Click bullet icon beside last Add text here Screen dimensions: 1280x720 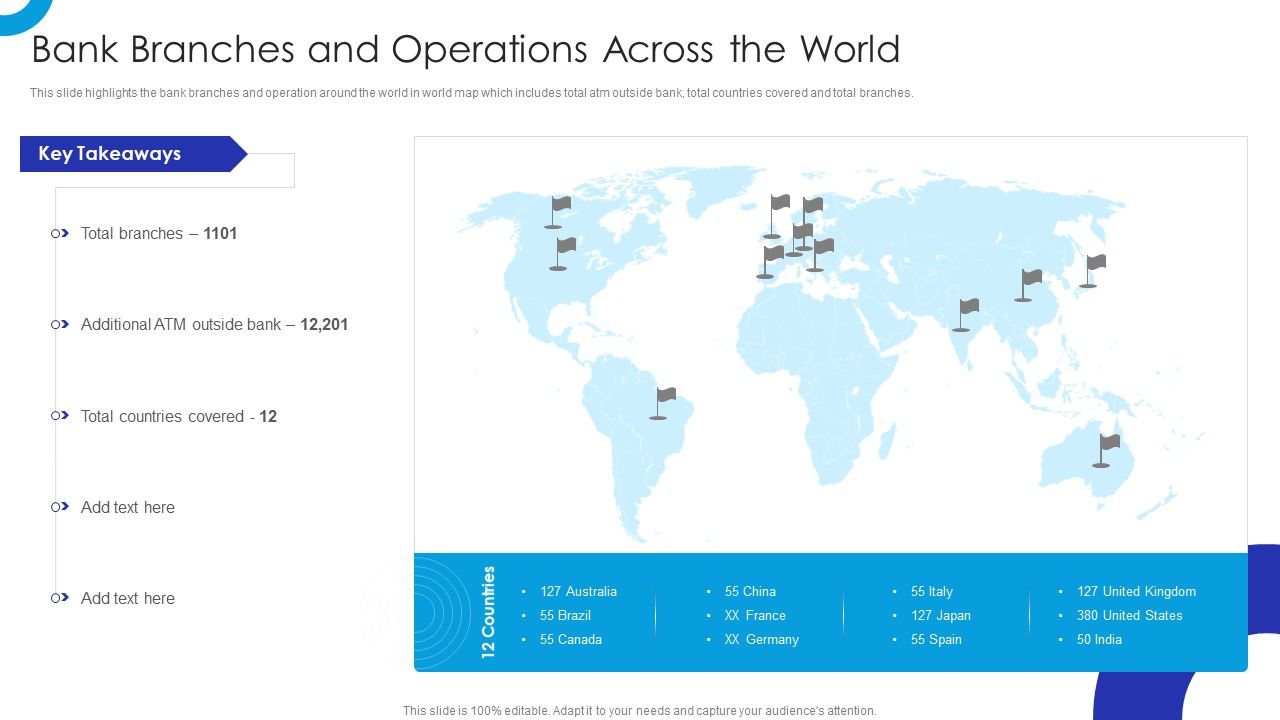(x=60, y=598)
